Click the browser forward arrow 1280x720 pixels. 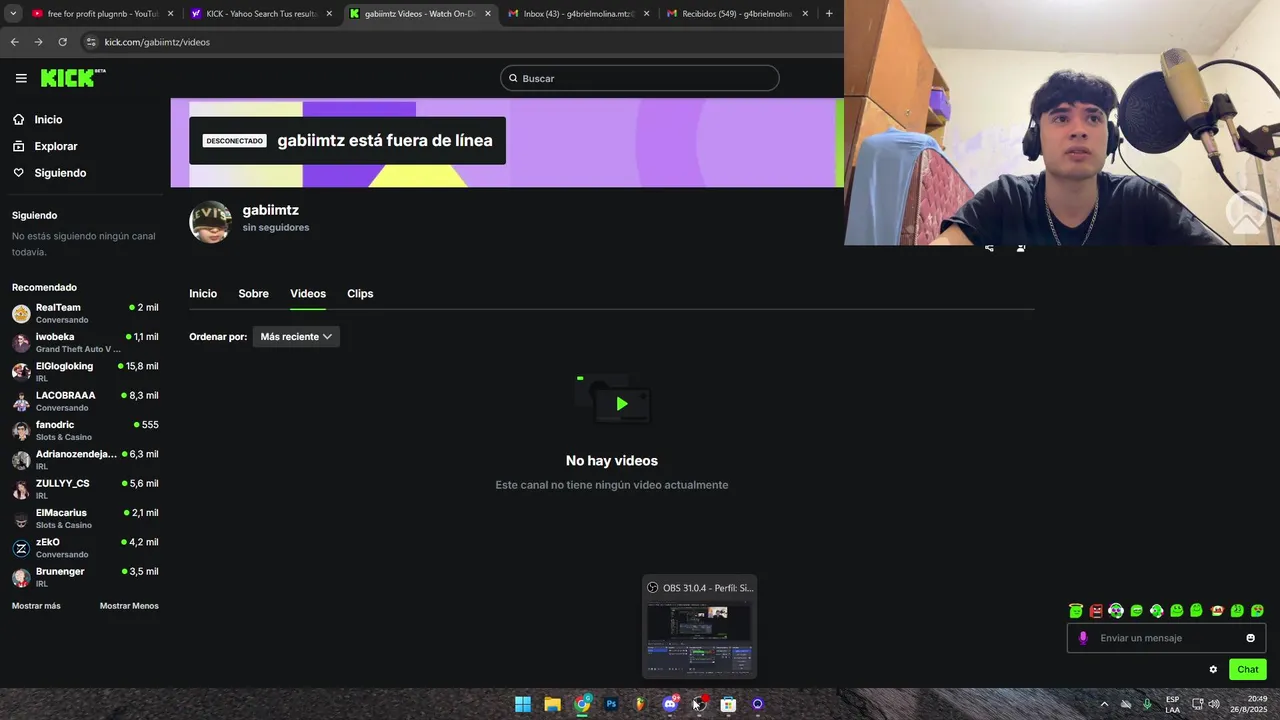pyautogui.click(x=38, y=42)
